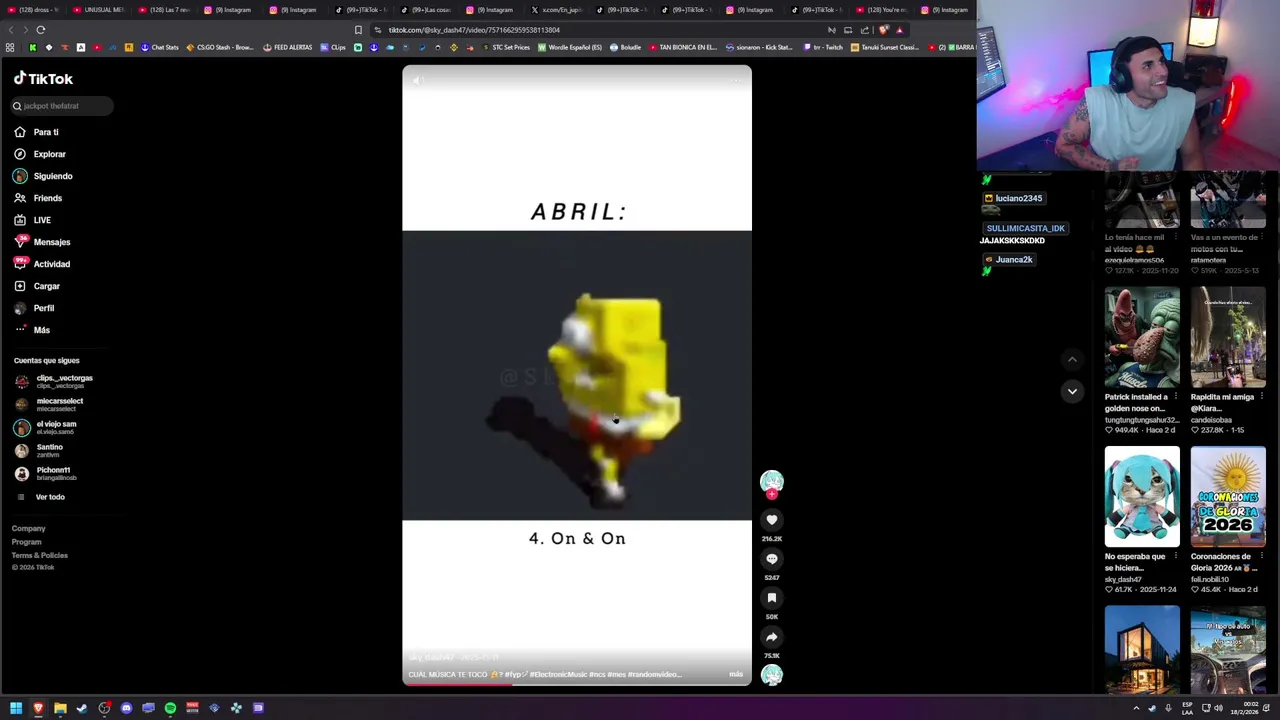Open the TikTok logo home link
Screen dimensions: 1280x720
[43, 78]
